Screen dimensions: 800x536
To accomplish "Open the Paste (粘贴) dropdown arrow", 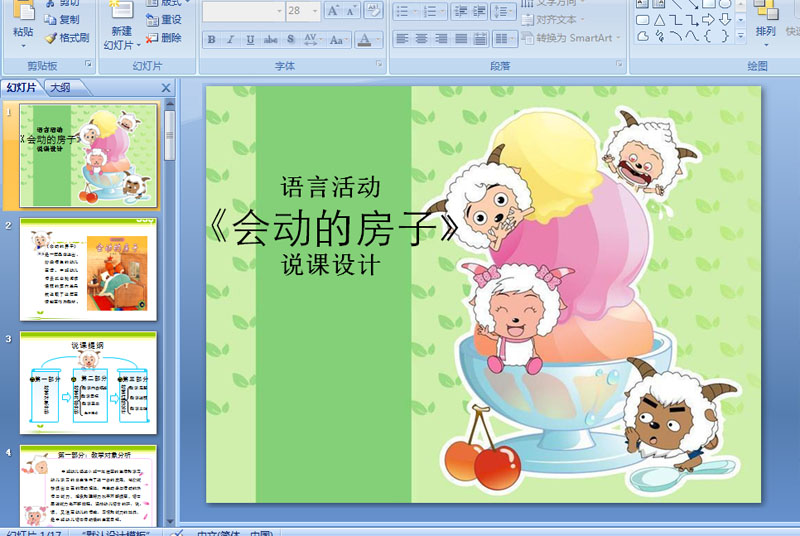I will coord(23,46).
